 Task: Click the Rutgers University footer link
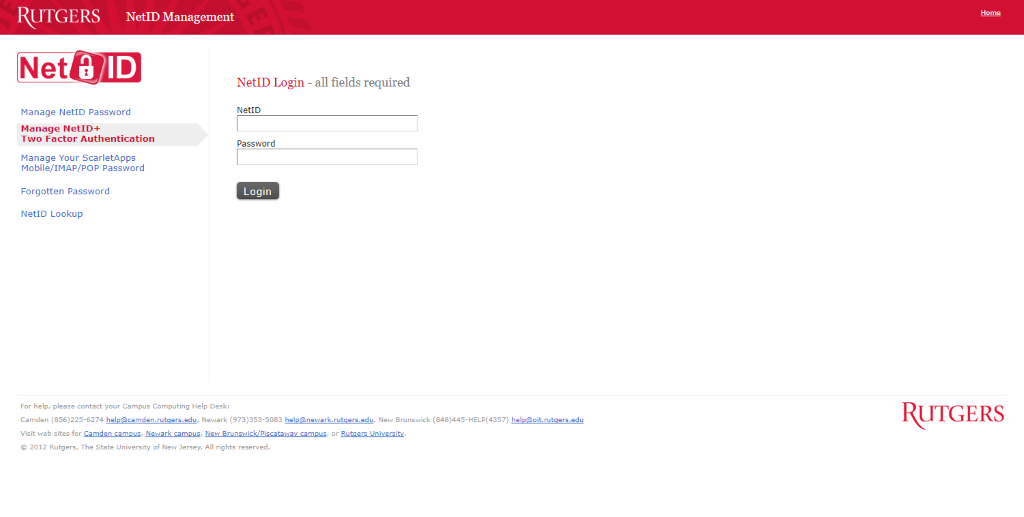coord(373,434)
